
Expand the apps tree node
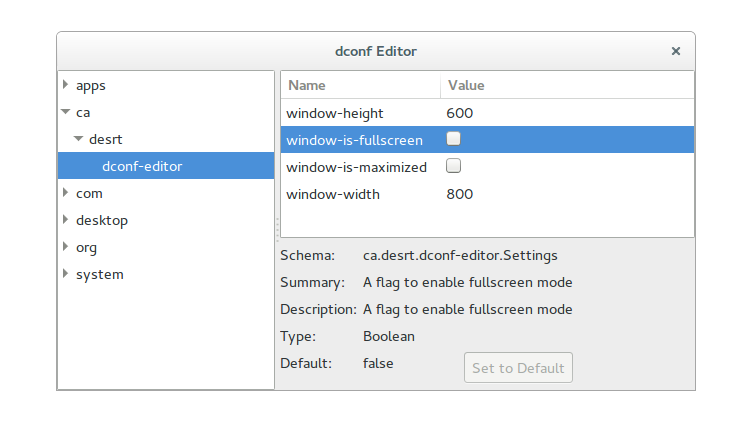tap(66, 85)
